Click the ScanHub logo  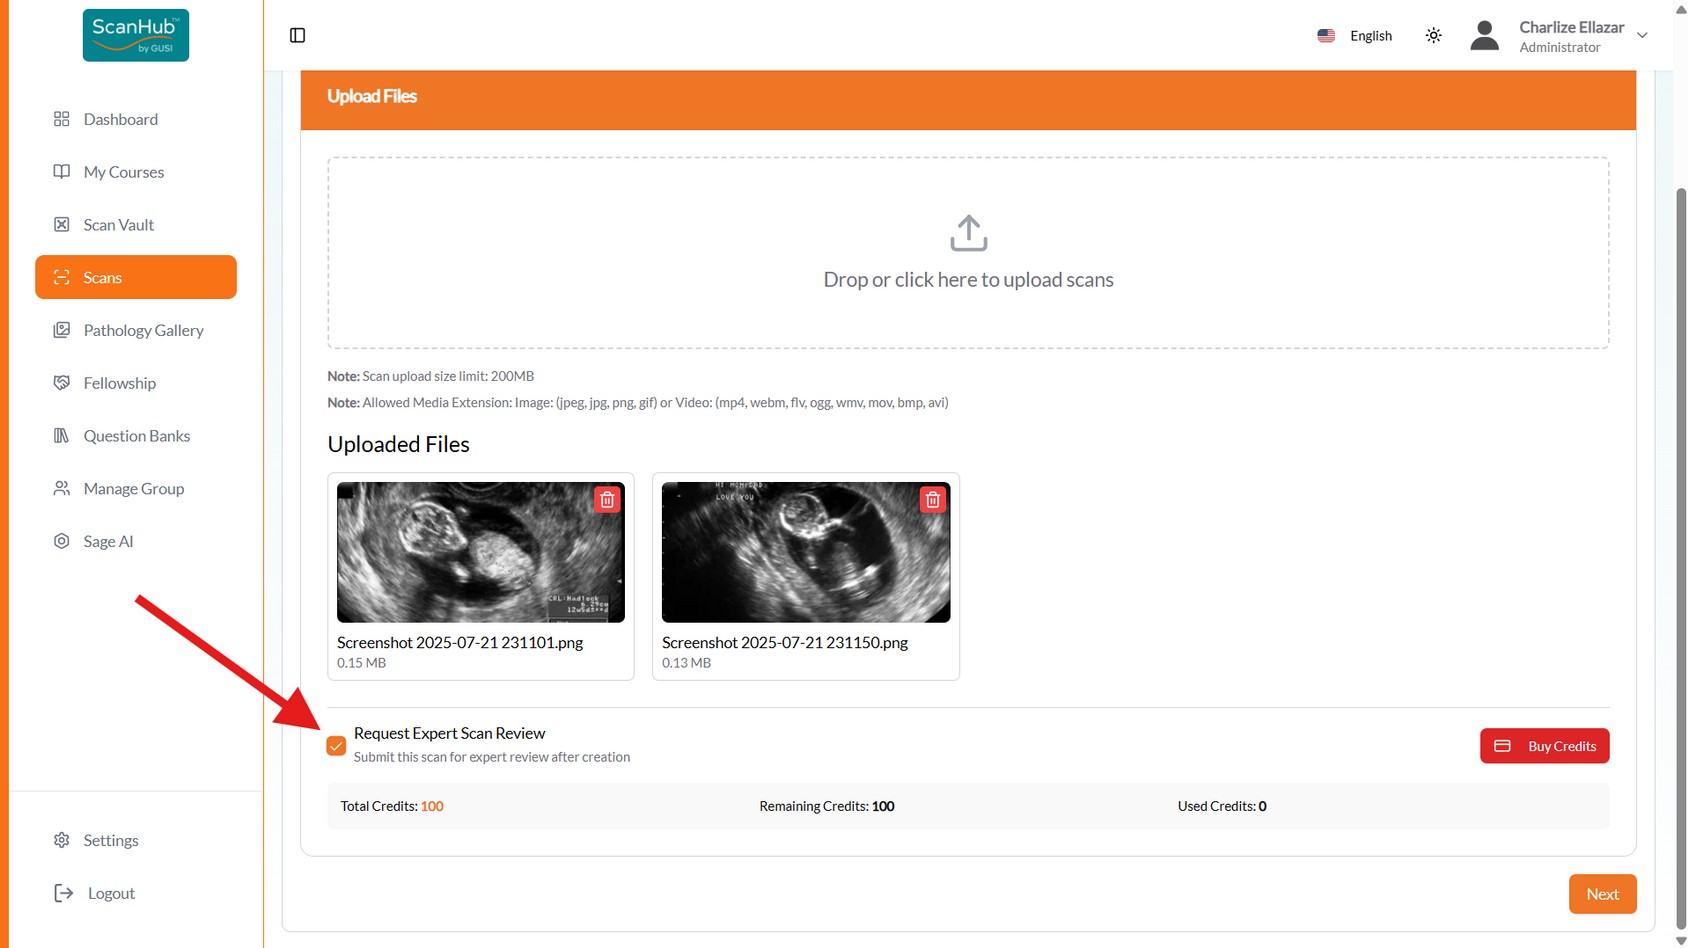(x=136, y=35)
